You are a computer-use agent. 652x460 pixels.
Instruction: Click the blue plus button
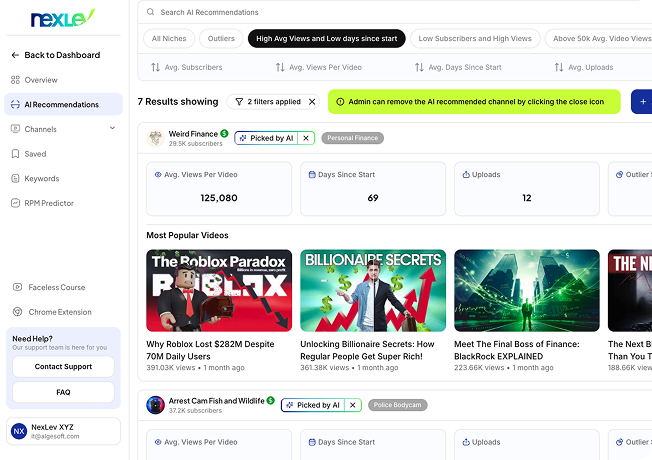(642, 101)
